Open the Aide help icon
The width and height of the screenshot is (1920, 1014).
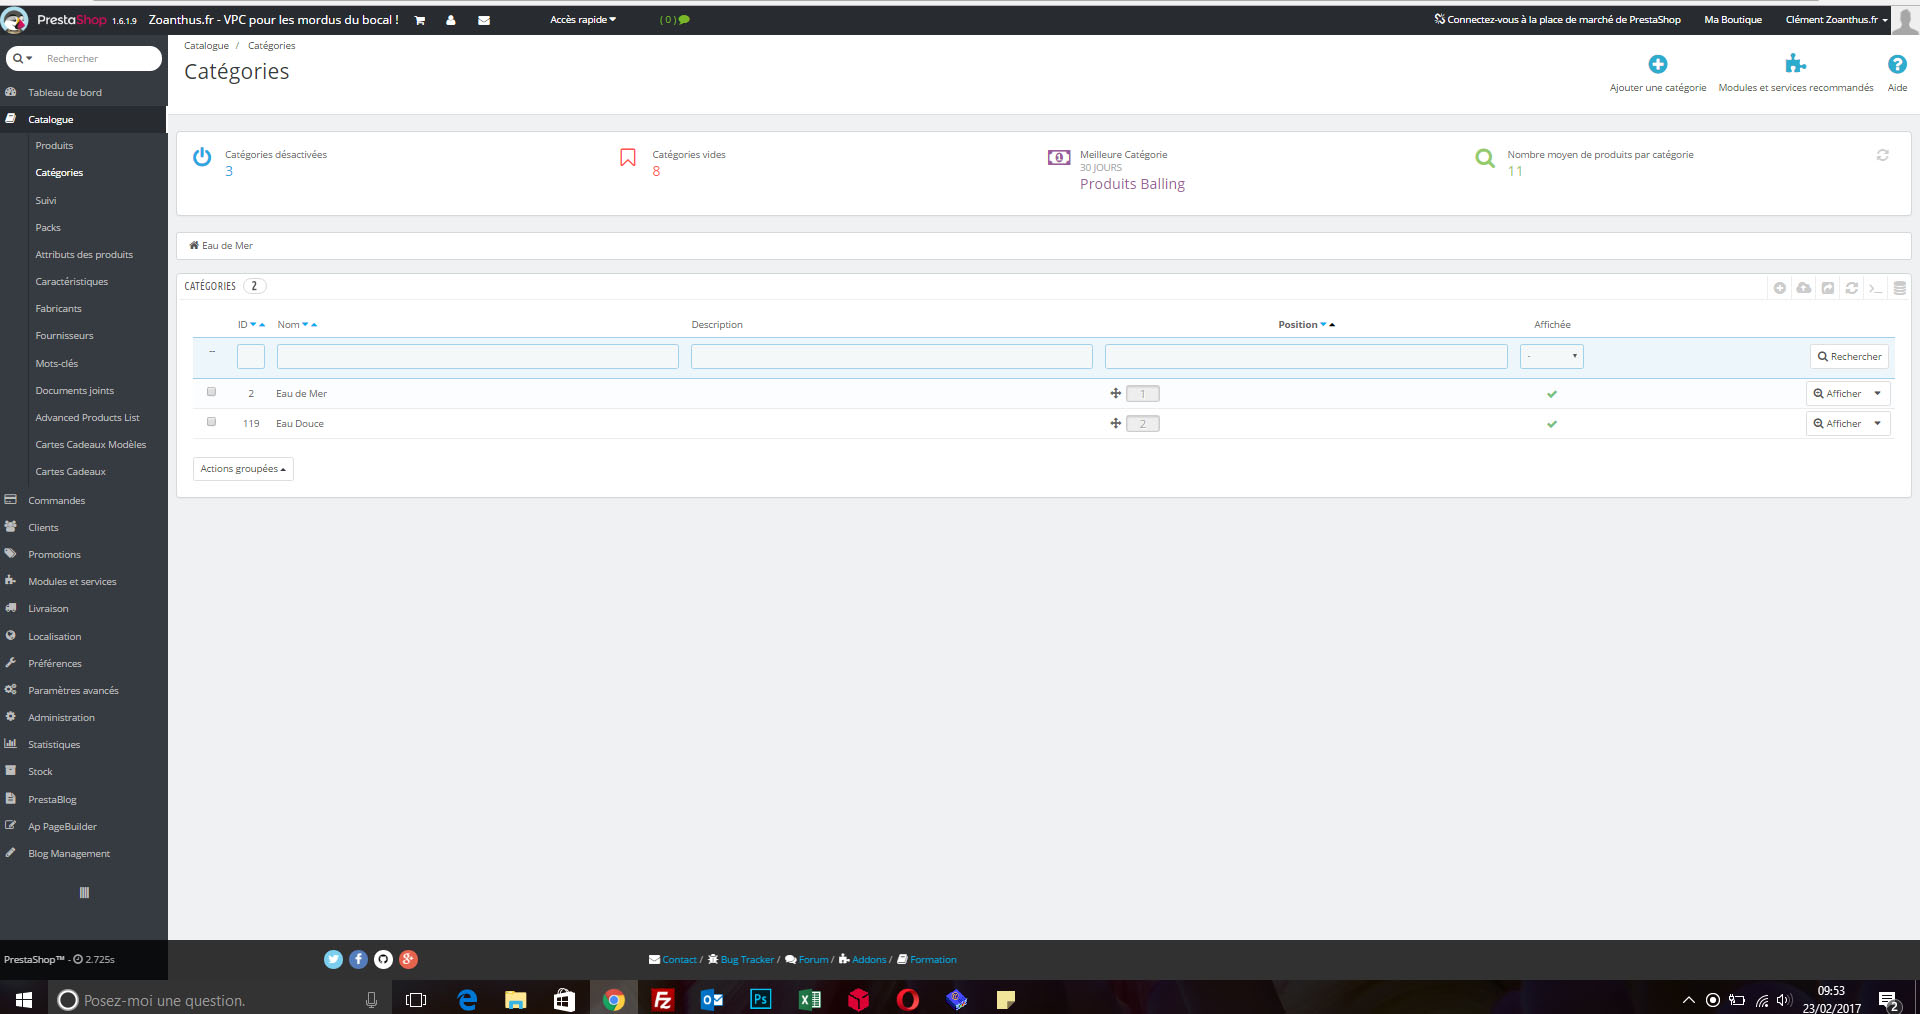[1897, 64]
